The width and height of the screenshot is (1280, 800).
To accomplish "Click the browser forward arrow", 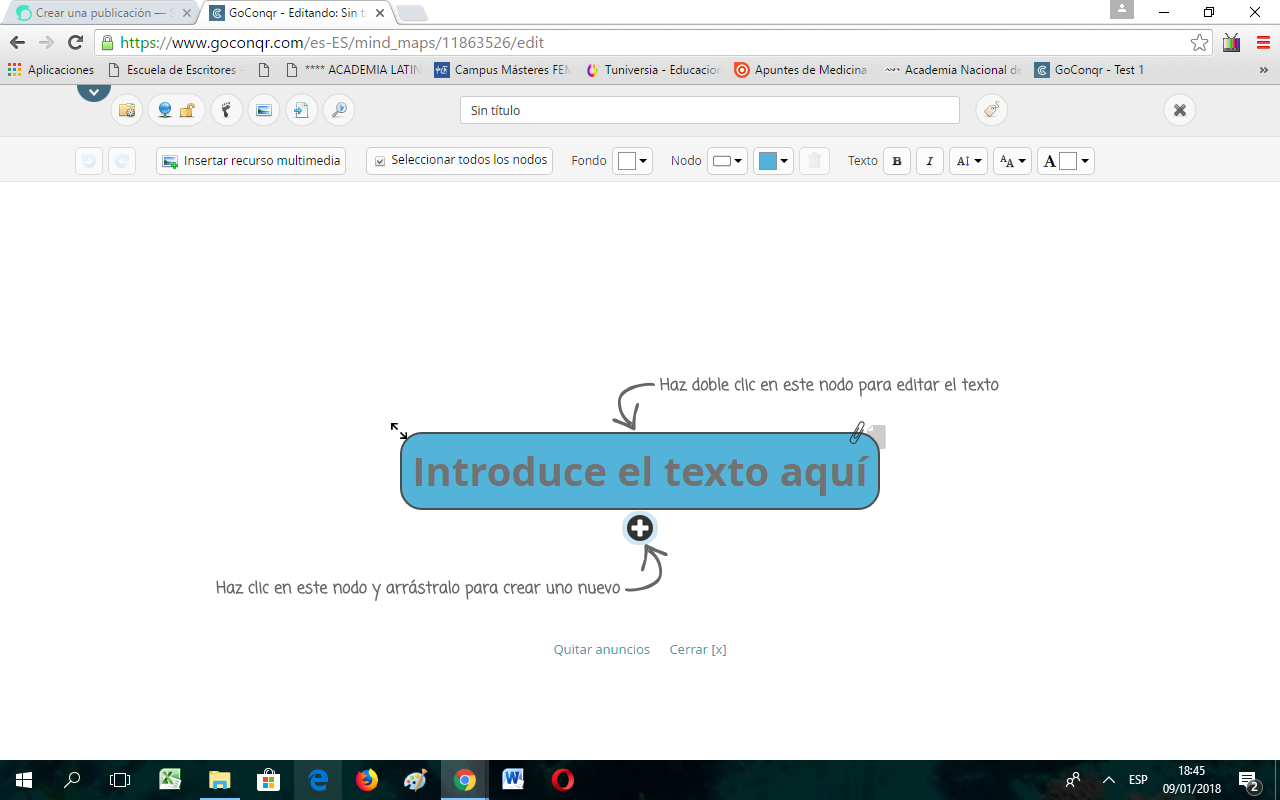I will click(46, 43).
